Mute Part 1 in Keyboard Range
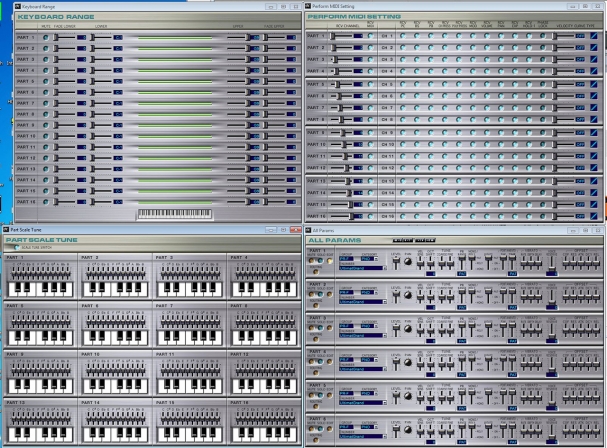This screenshot has width=607, height=448. 46,38
